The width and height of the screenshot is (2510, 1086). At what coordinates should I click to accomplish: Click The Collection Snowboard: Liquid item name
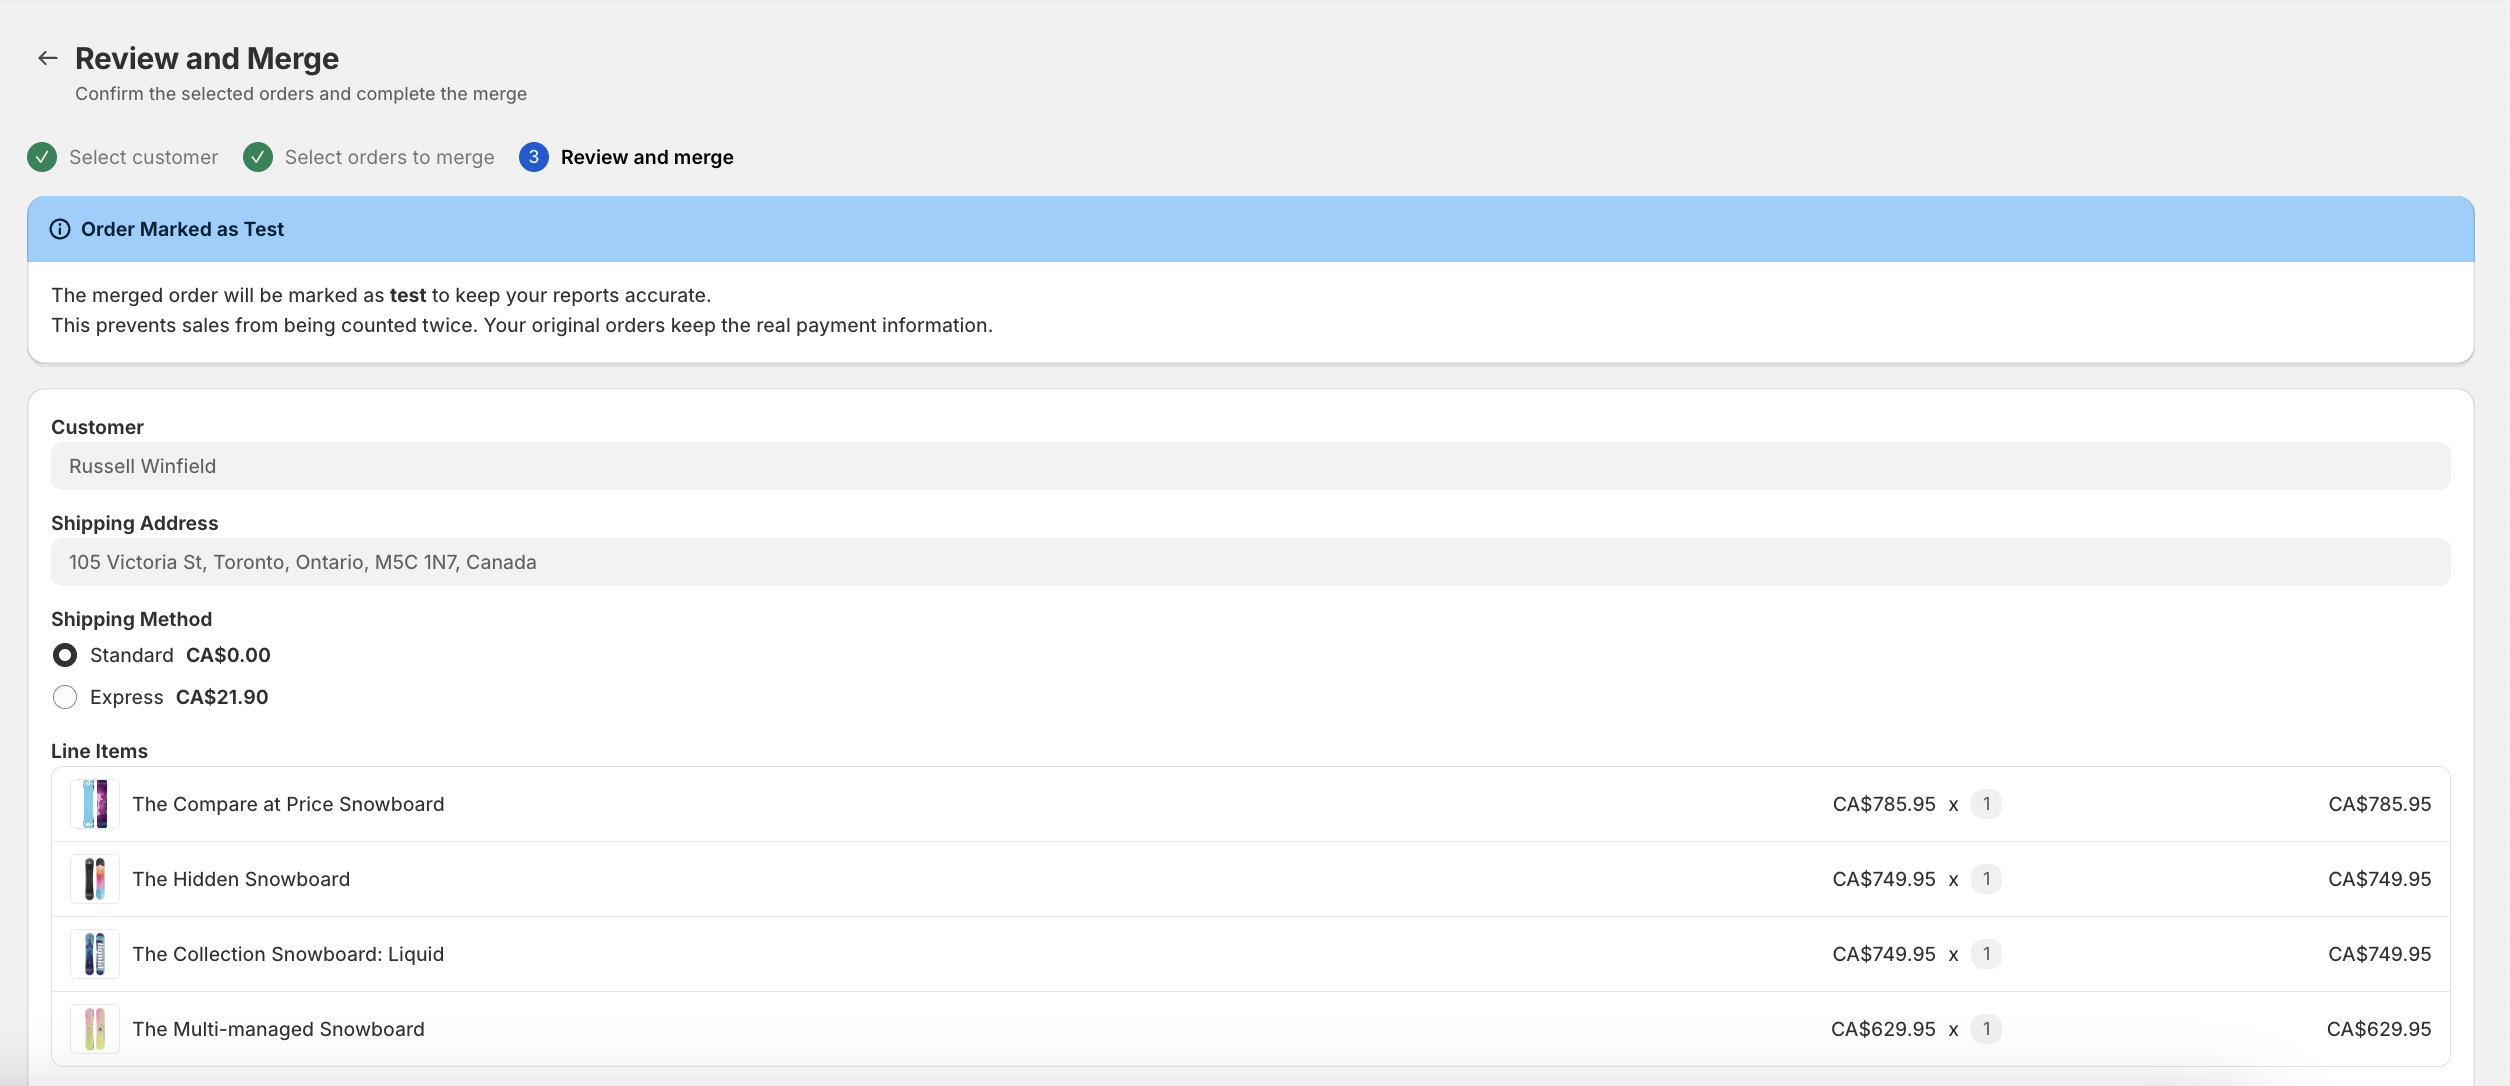288,954
